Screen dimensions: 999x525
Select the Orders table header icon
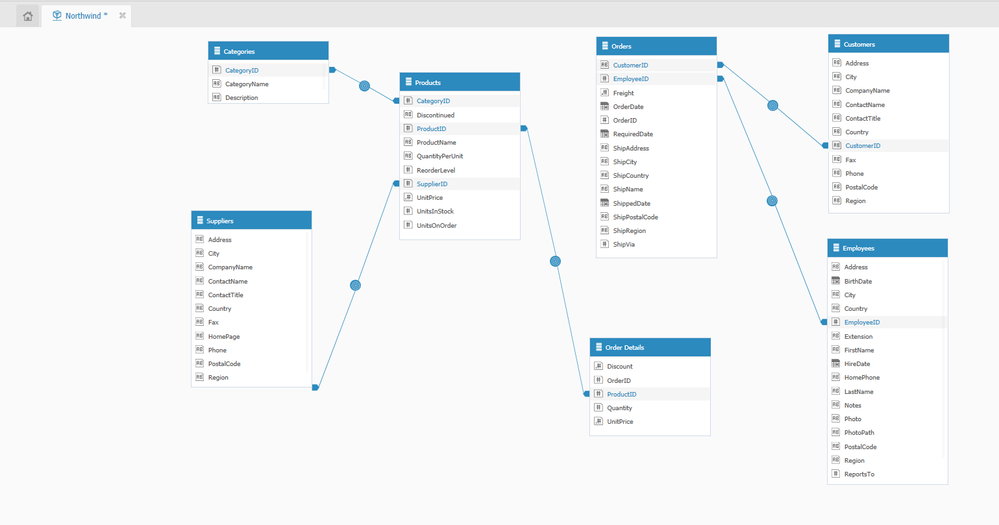[605, 46]
